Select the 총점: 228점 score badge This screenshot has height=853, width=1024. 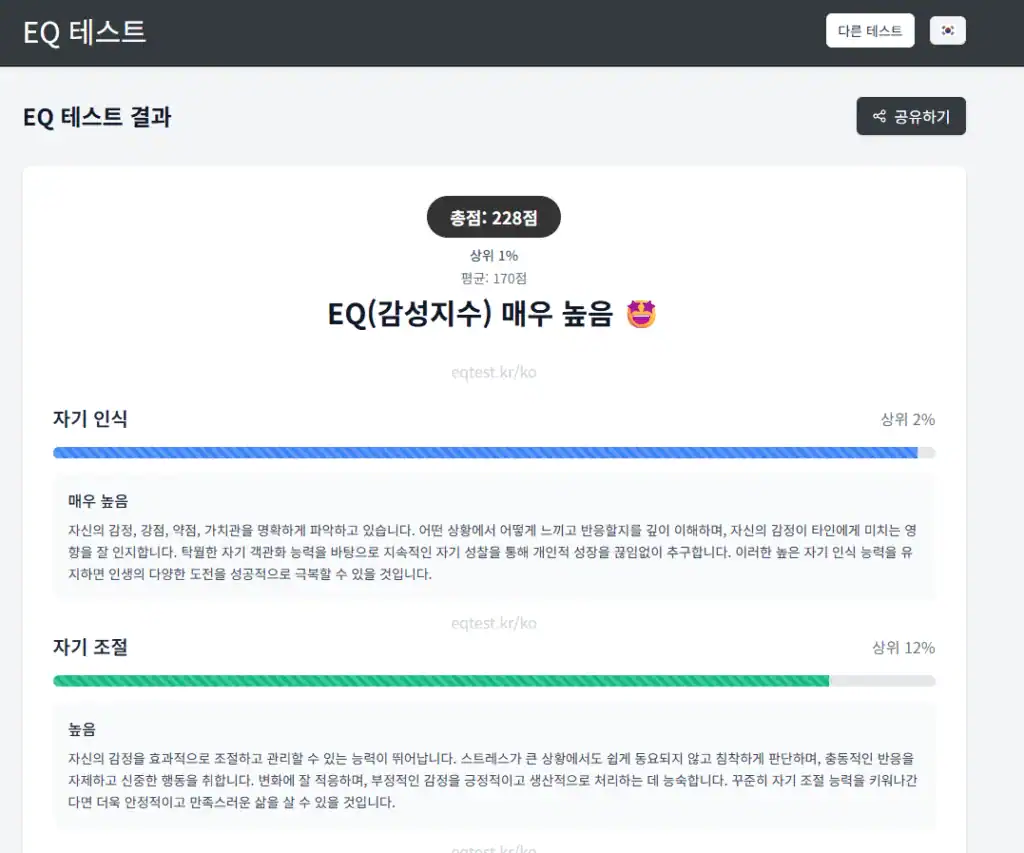pyautogui.click(x=494, y=217)
